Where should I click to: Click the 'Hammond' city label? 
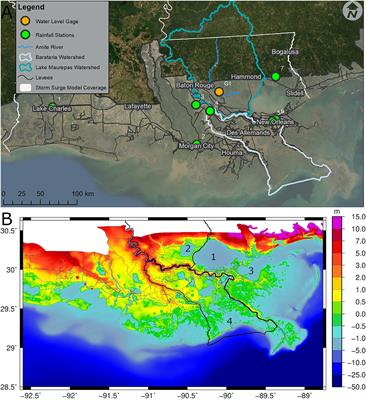pyautogui.click(x=247, y=77)
